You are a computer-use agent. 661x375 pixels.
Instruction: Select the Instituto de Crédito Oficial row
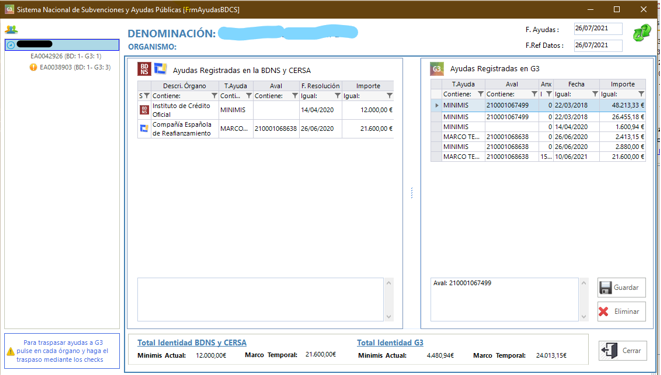coord(266,110)
